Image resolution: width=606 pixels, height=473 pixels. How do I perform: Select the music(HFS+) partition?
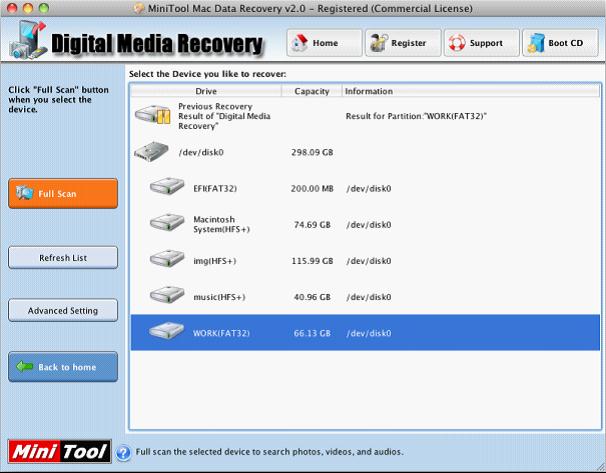pos(219,297)
